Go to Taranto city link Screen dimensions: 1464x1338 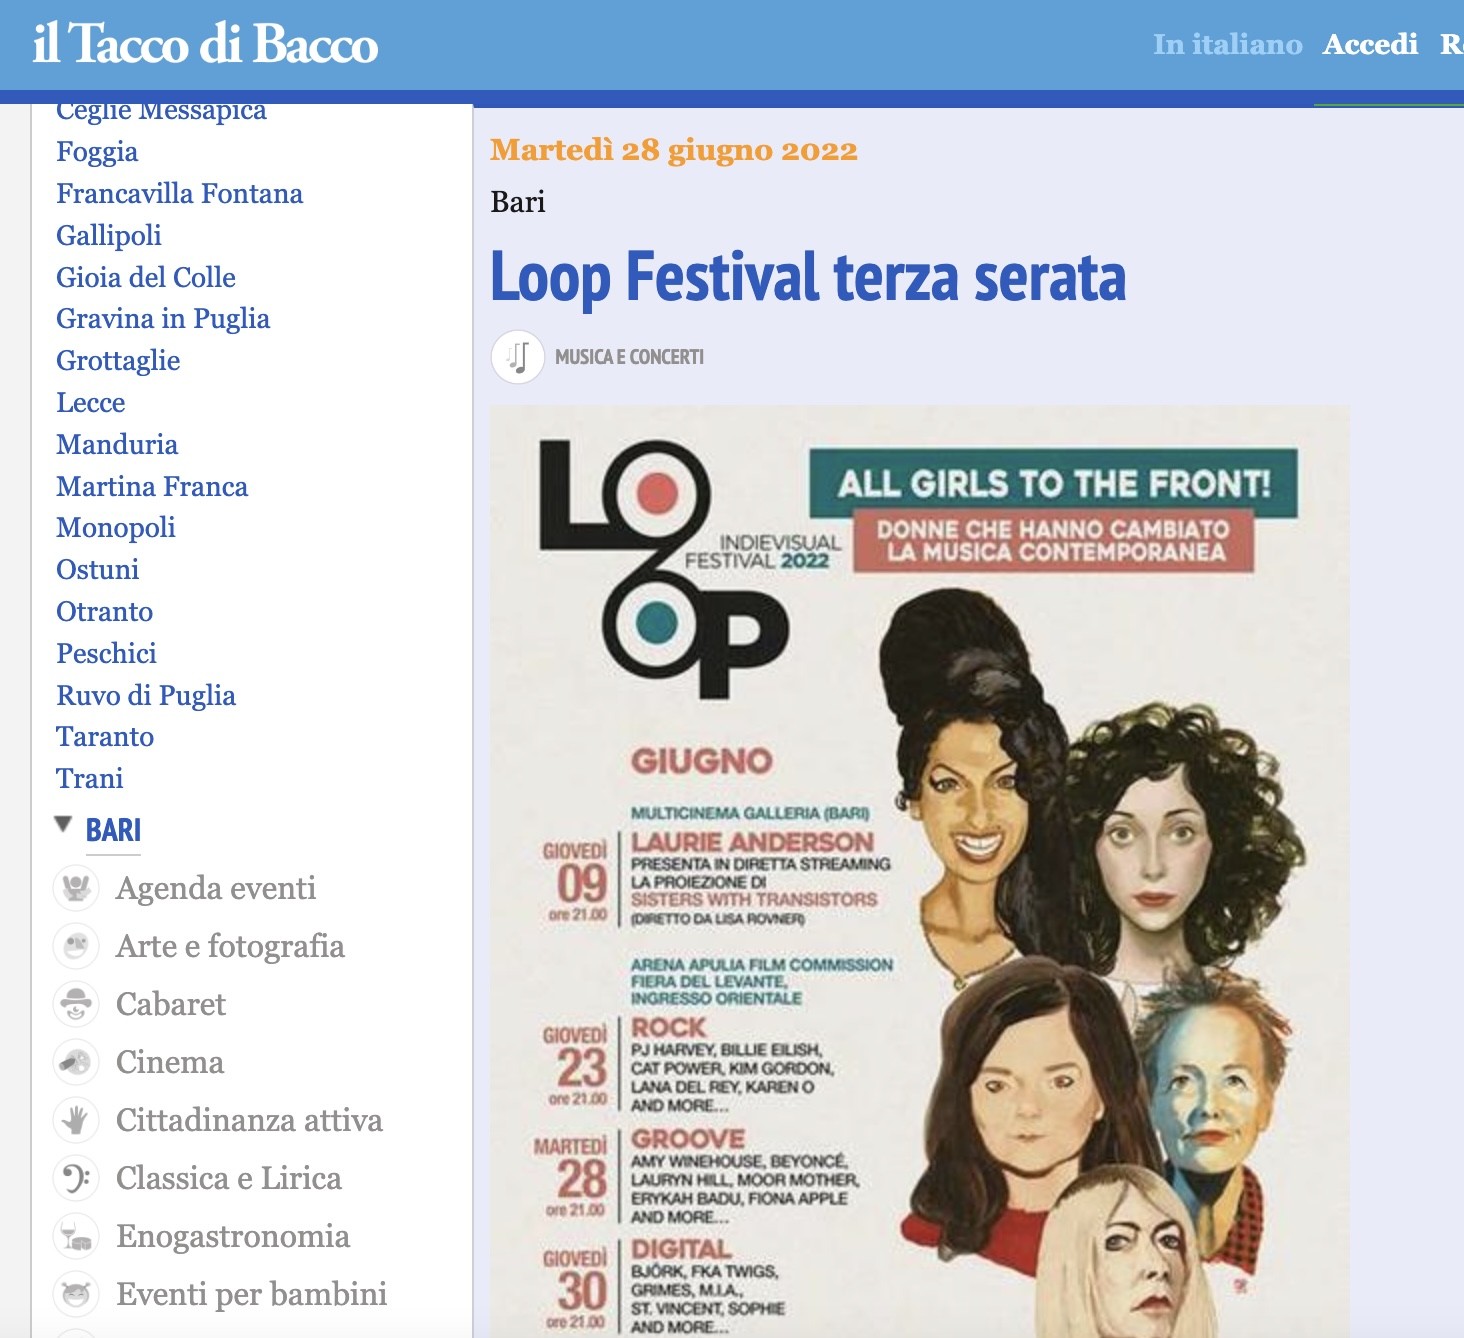point(105,736)
